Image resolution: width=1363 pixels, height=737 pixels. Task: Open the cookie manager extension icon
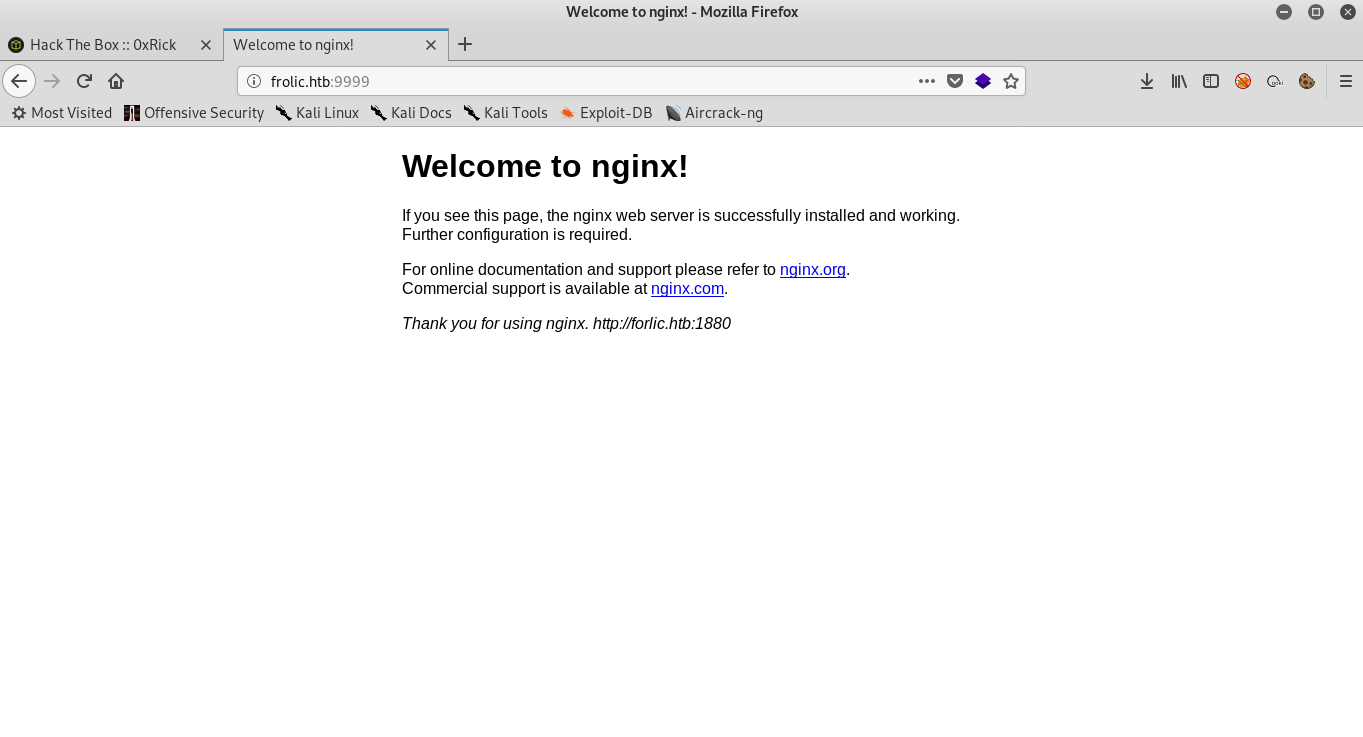(x=1306, y=81)
